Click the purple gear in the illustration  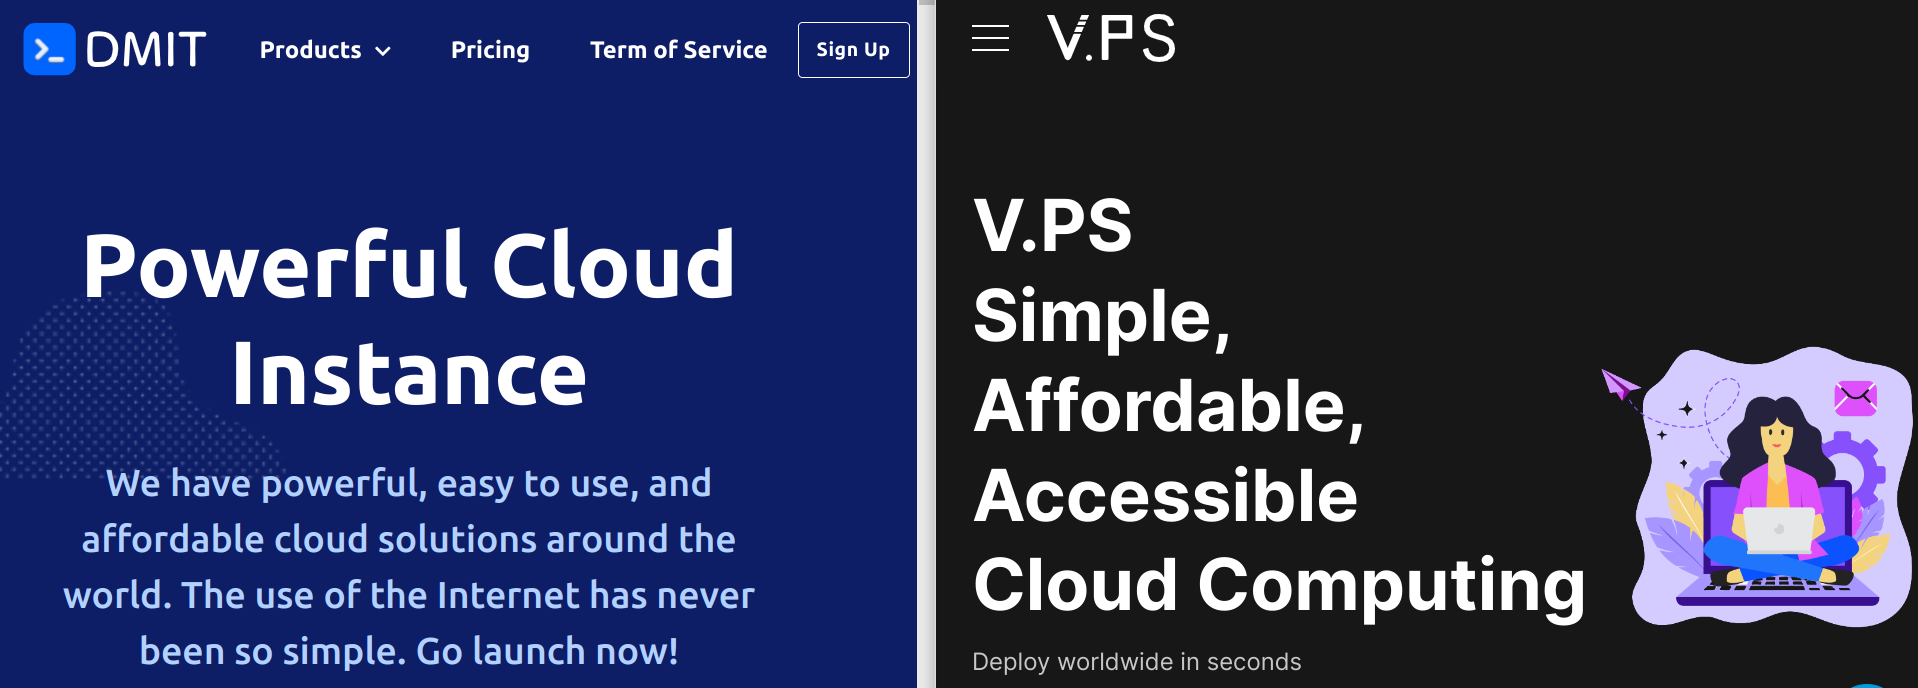1853,472
